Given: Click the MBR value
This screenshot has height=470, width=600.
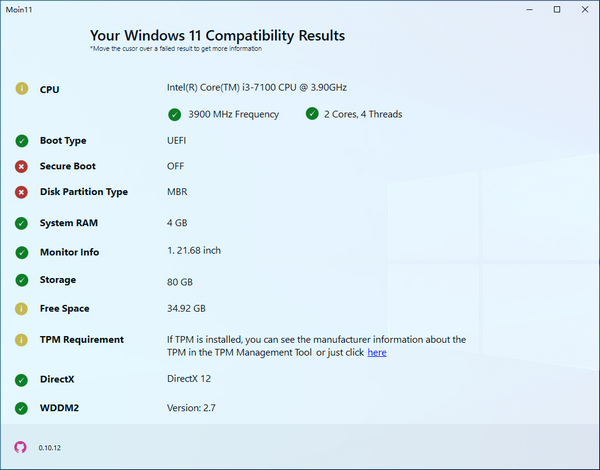Looking at the screenshot, I should (177, 192).
